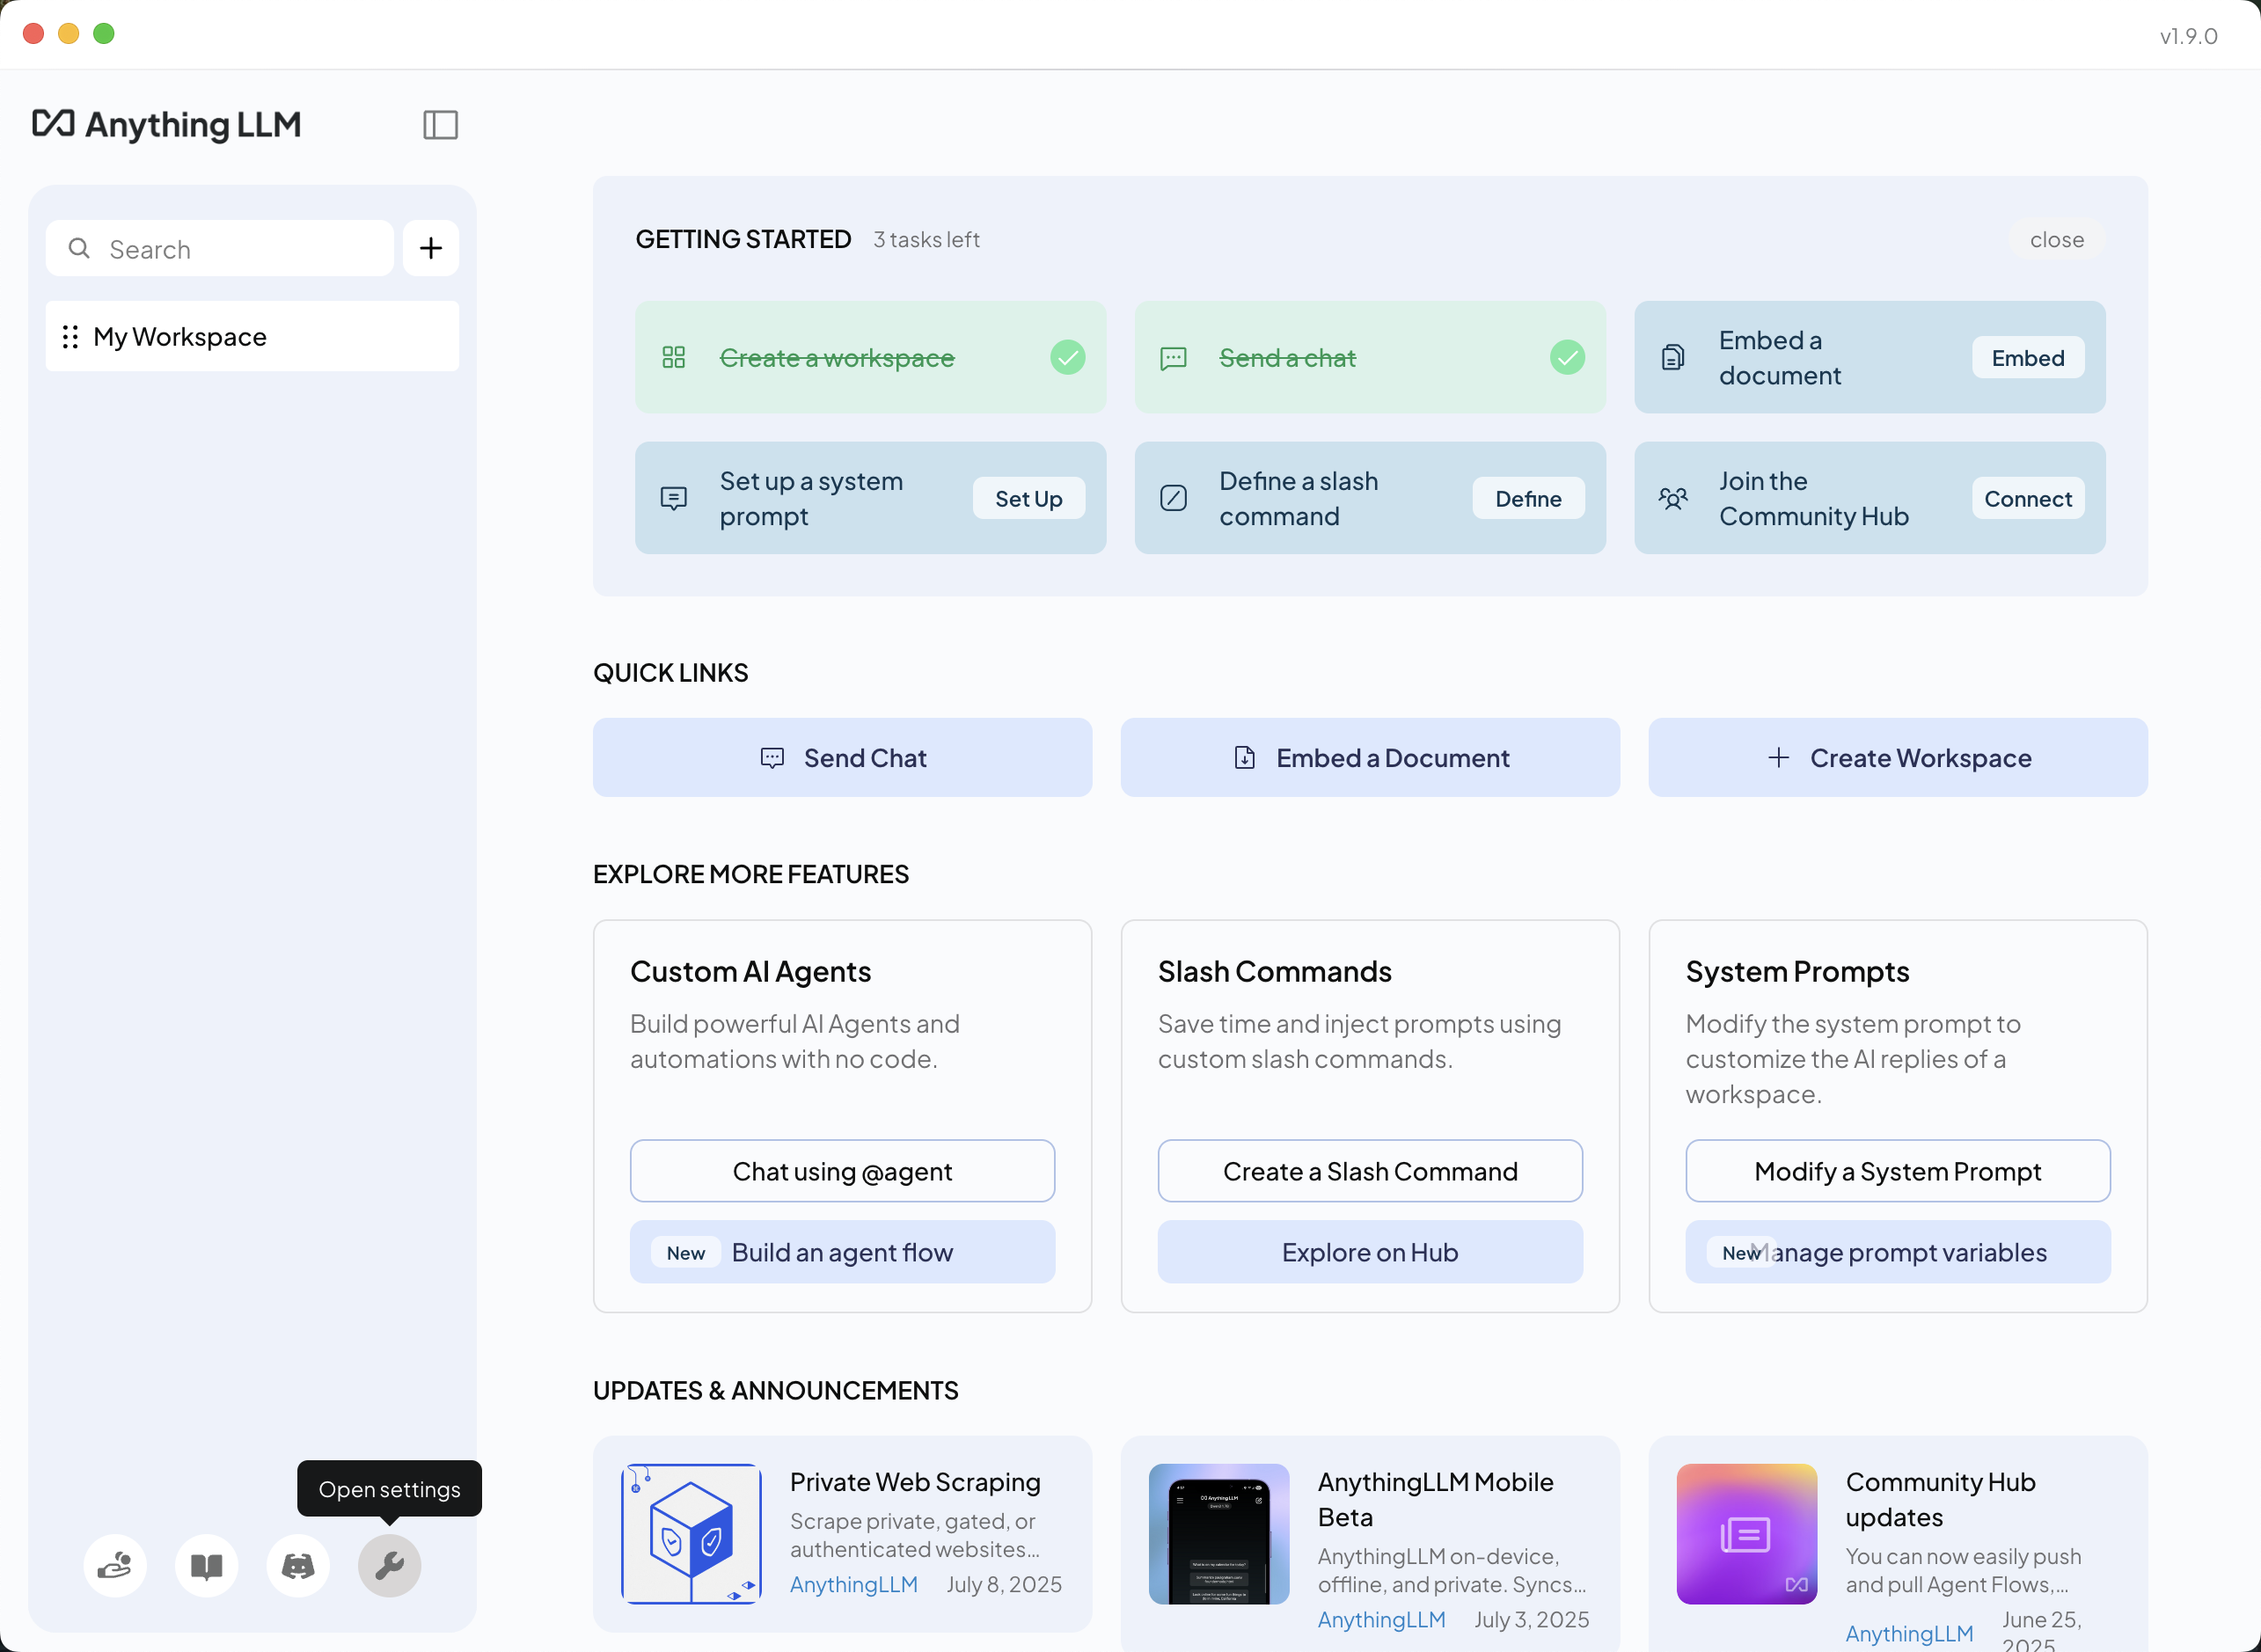Close the Getting Started checklist

[x=2057, y=240]
